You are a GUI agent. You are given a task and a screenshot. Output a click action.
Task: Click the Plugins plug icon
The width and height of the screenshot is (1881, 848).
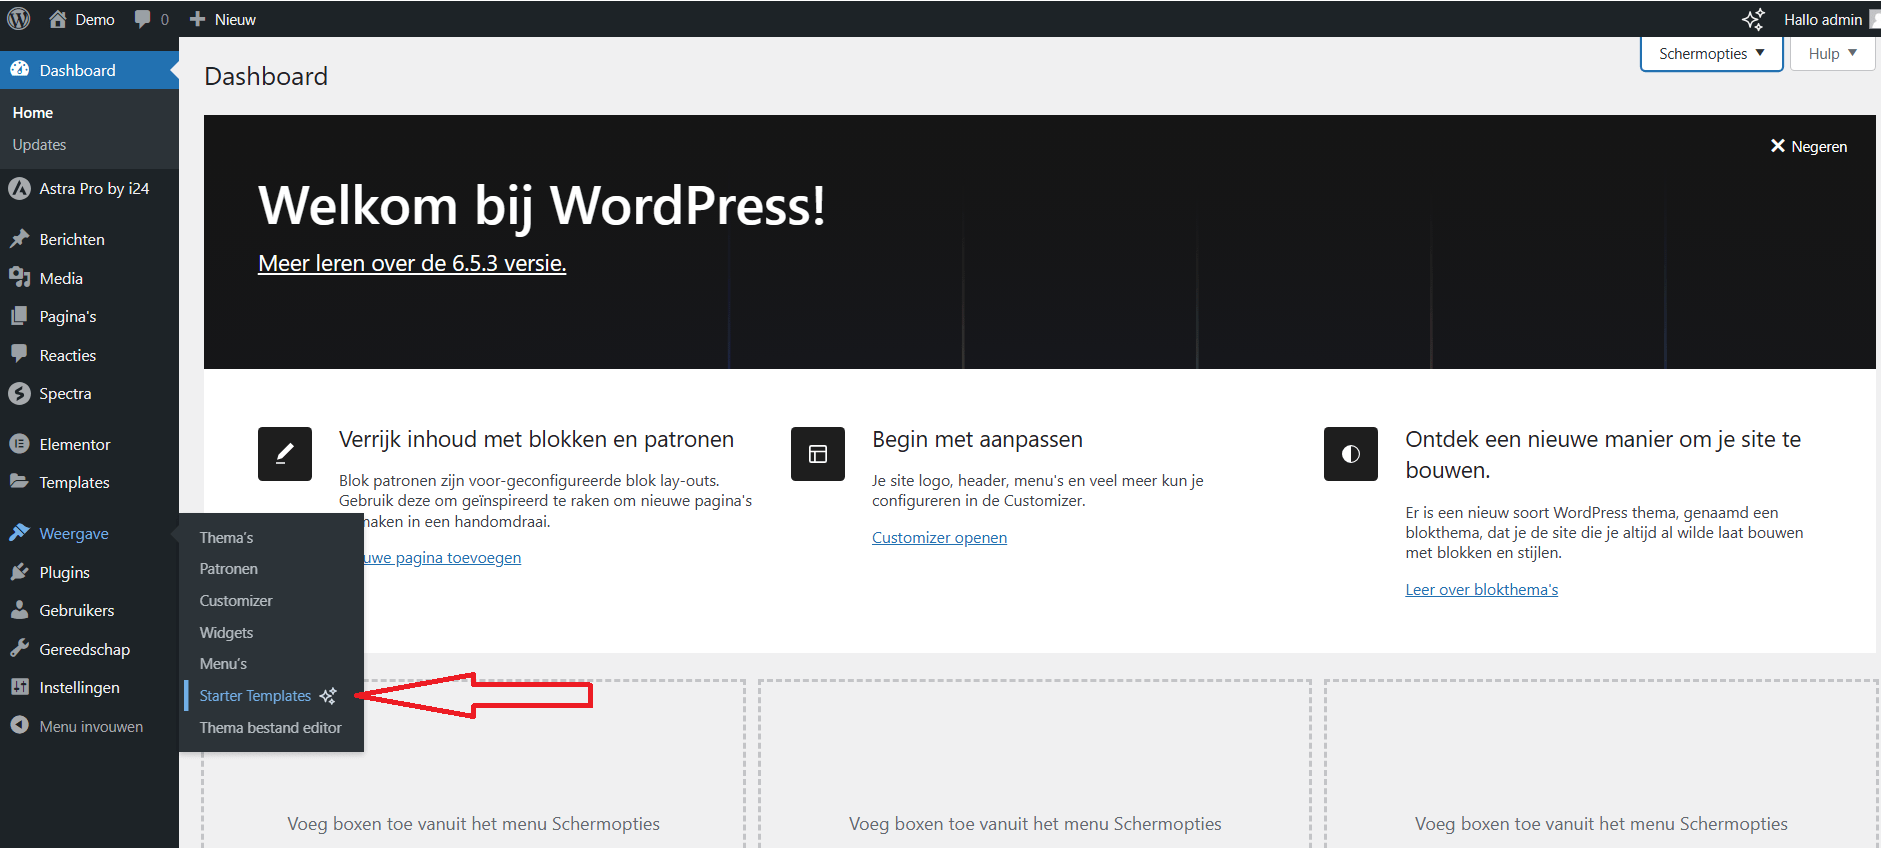(19, 572)
